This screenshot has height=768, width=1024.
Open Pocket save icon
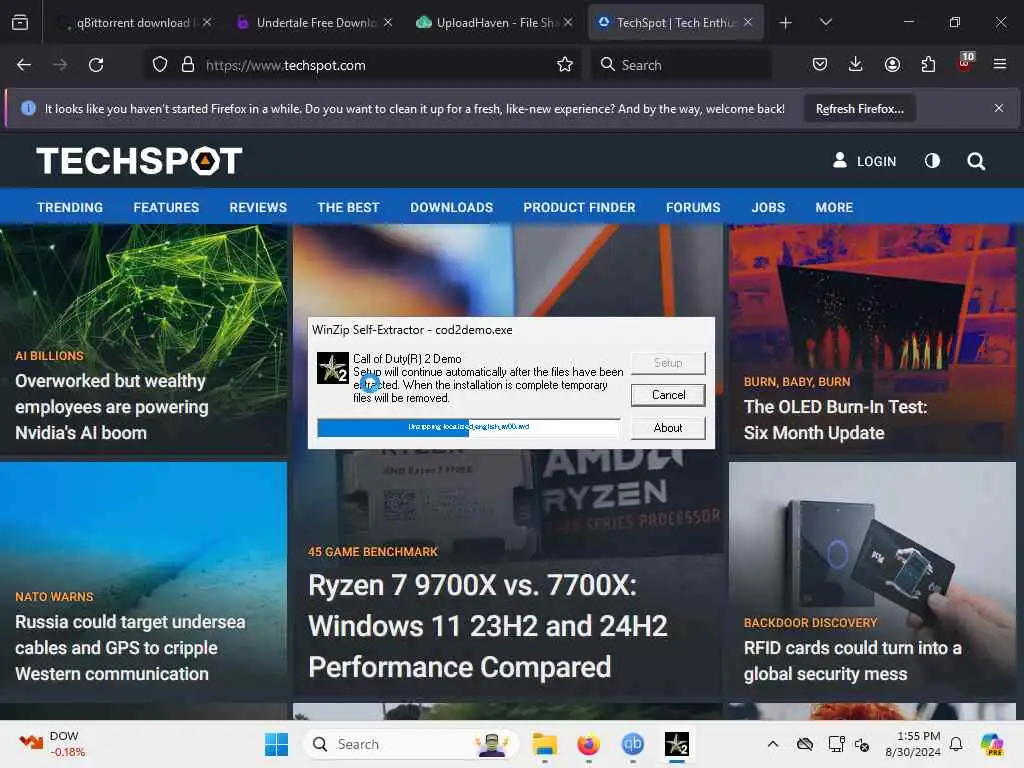(x=820, y=65)
